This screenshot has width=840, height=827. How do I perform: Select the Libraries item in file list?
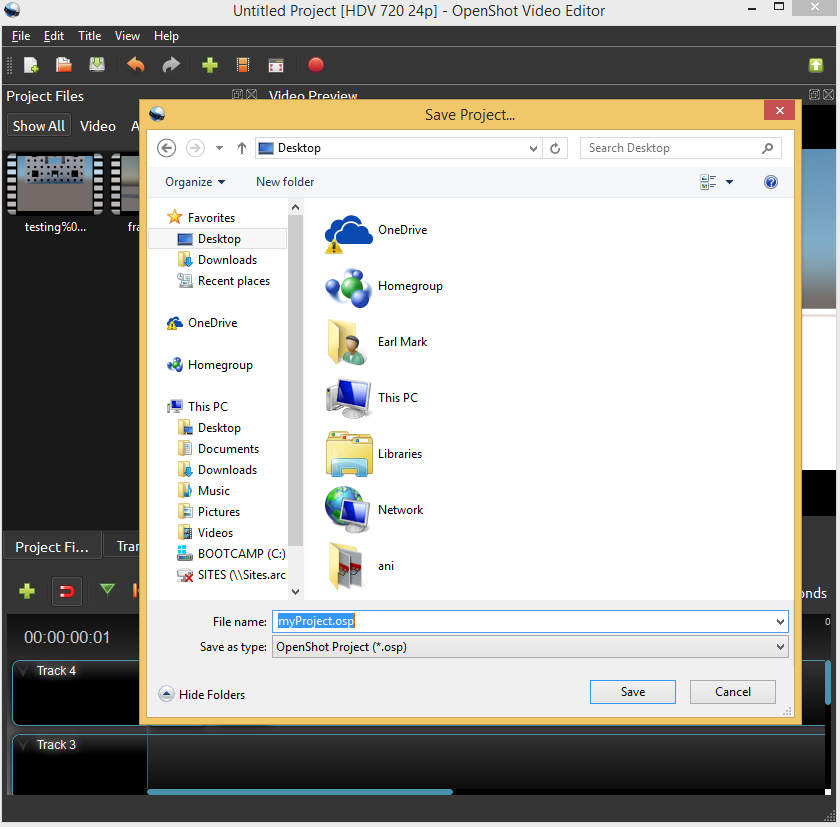click(373, 454)
